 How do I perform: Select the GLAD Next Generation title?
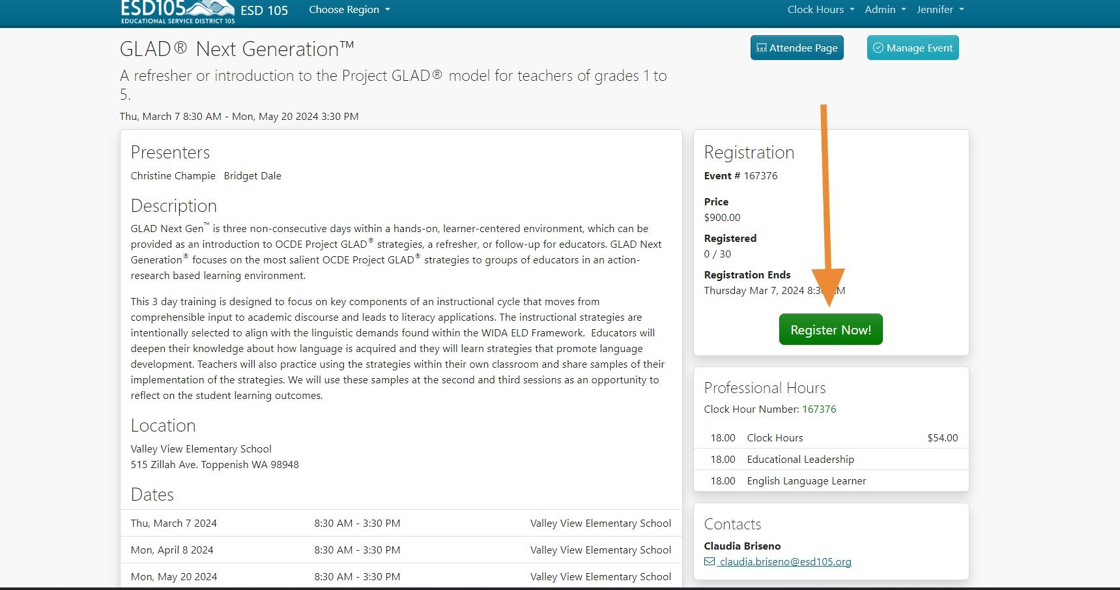236,49
